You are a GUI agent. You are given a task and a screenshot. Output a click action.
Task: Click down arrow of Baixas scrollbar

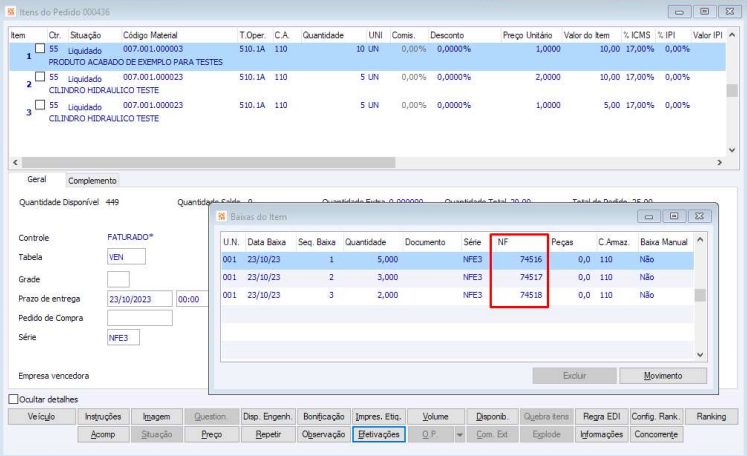click(700, 355)
